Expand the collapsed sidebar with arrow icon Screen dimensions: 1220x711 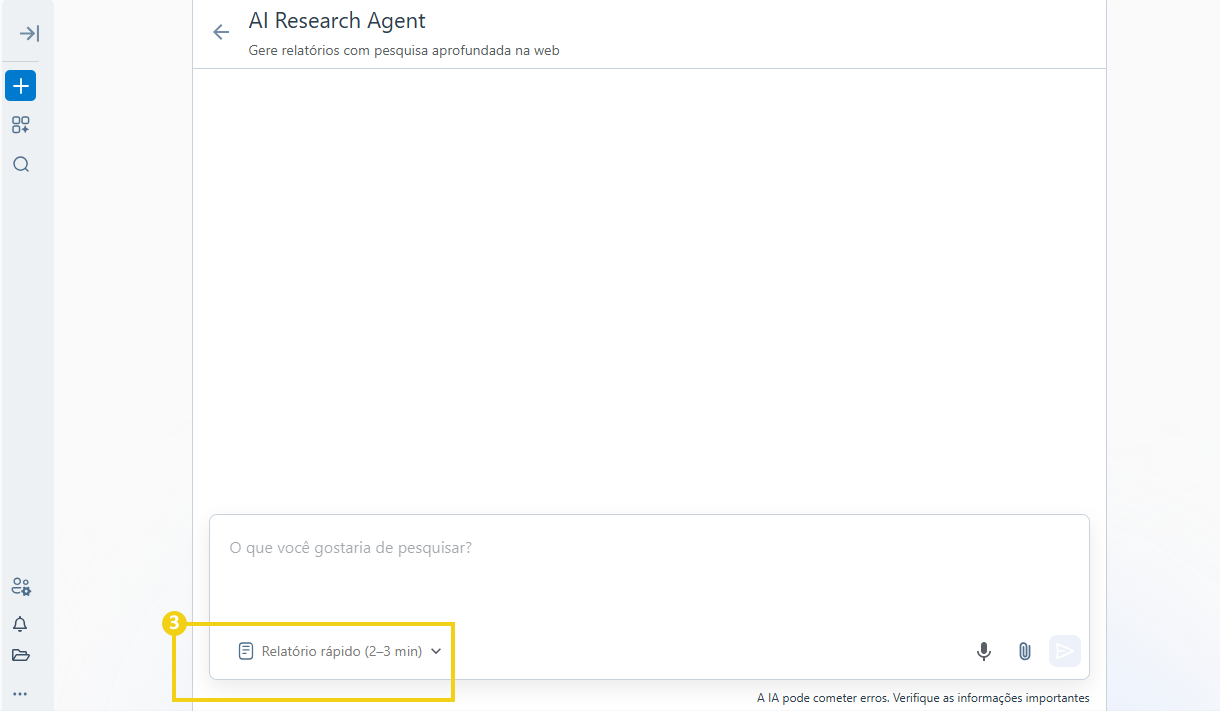(x=29, y=34)
